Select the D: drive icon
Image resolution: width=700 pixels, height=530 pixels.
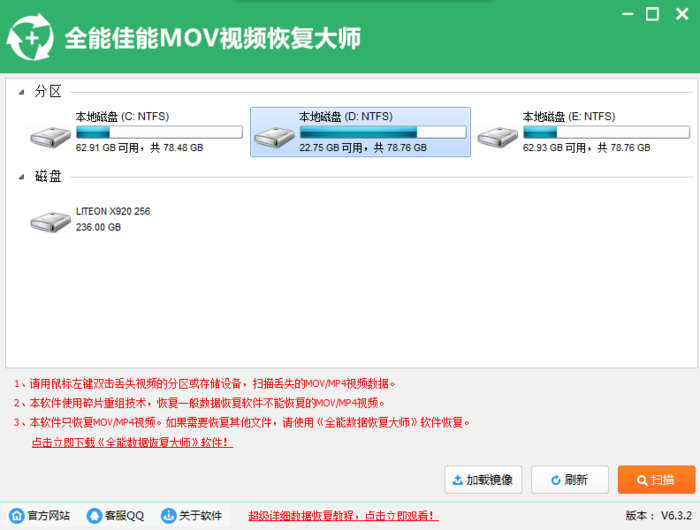click(274, 137)
